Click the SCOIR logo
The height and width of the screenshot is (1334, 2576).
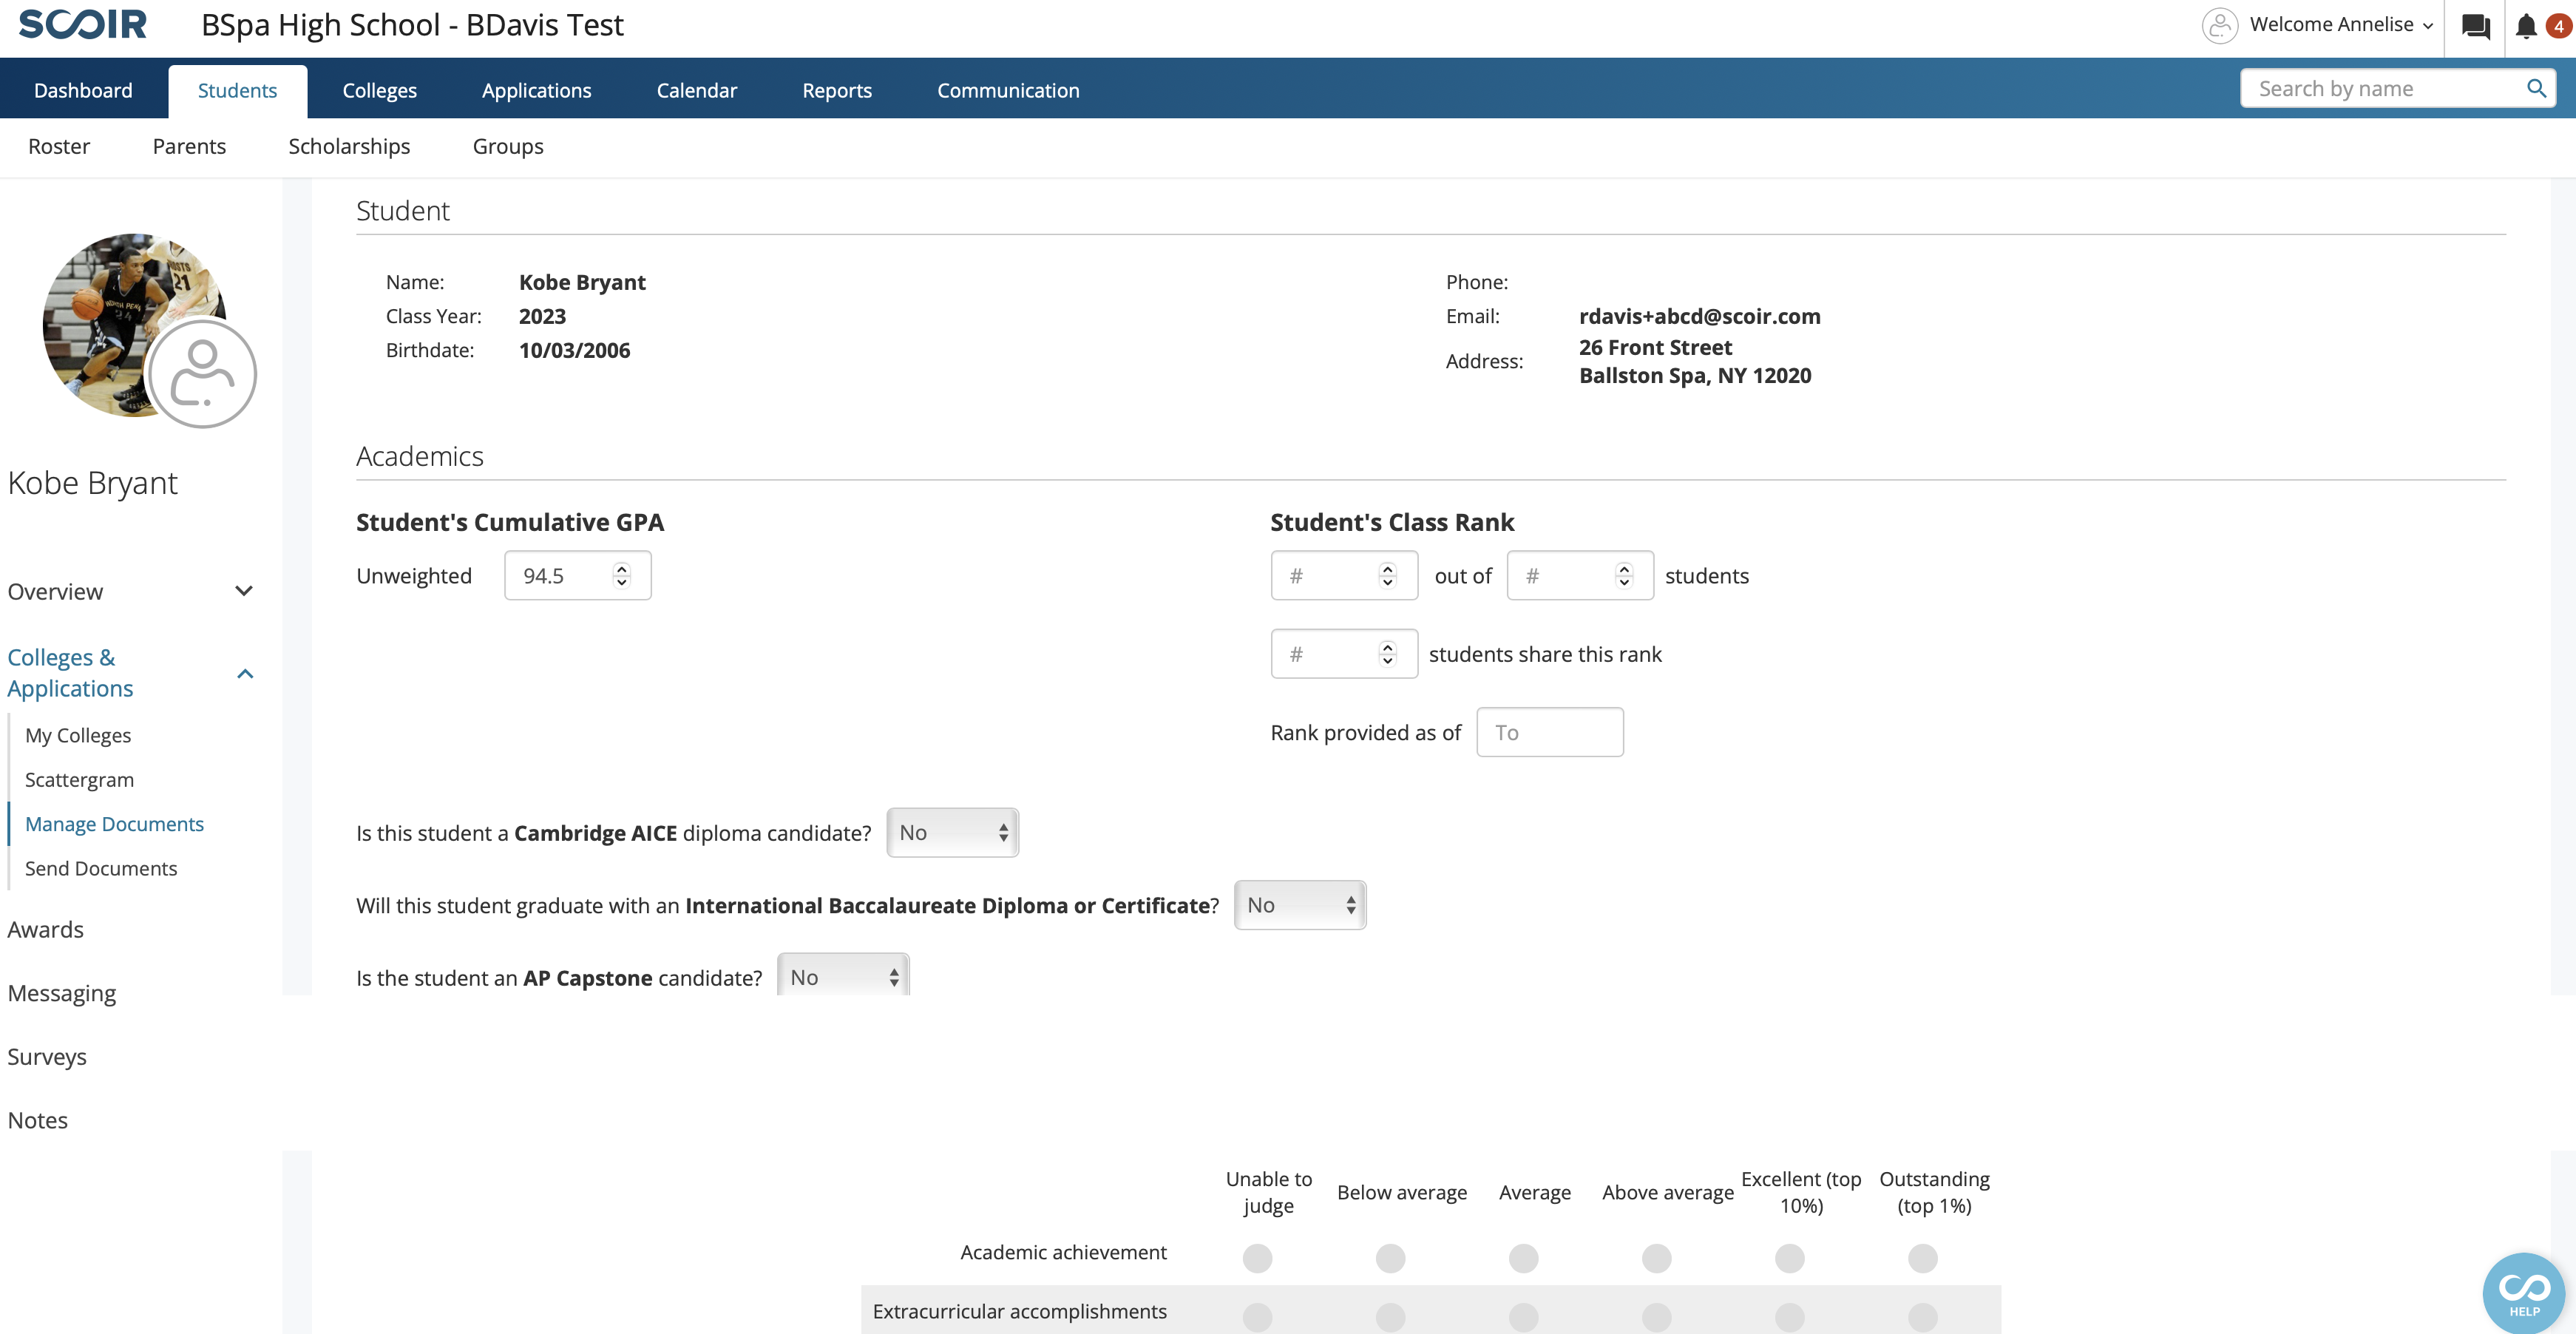(x=83, y=24)
